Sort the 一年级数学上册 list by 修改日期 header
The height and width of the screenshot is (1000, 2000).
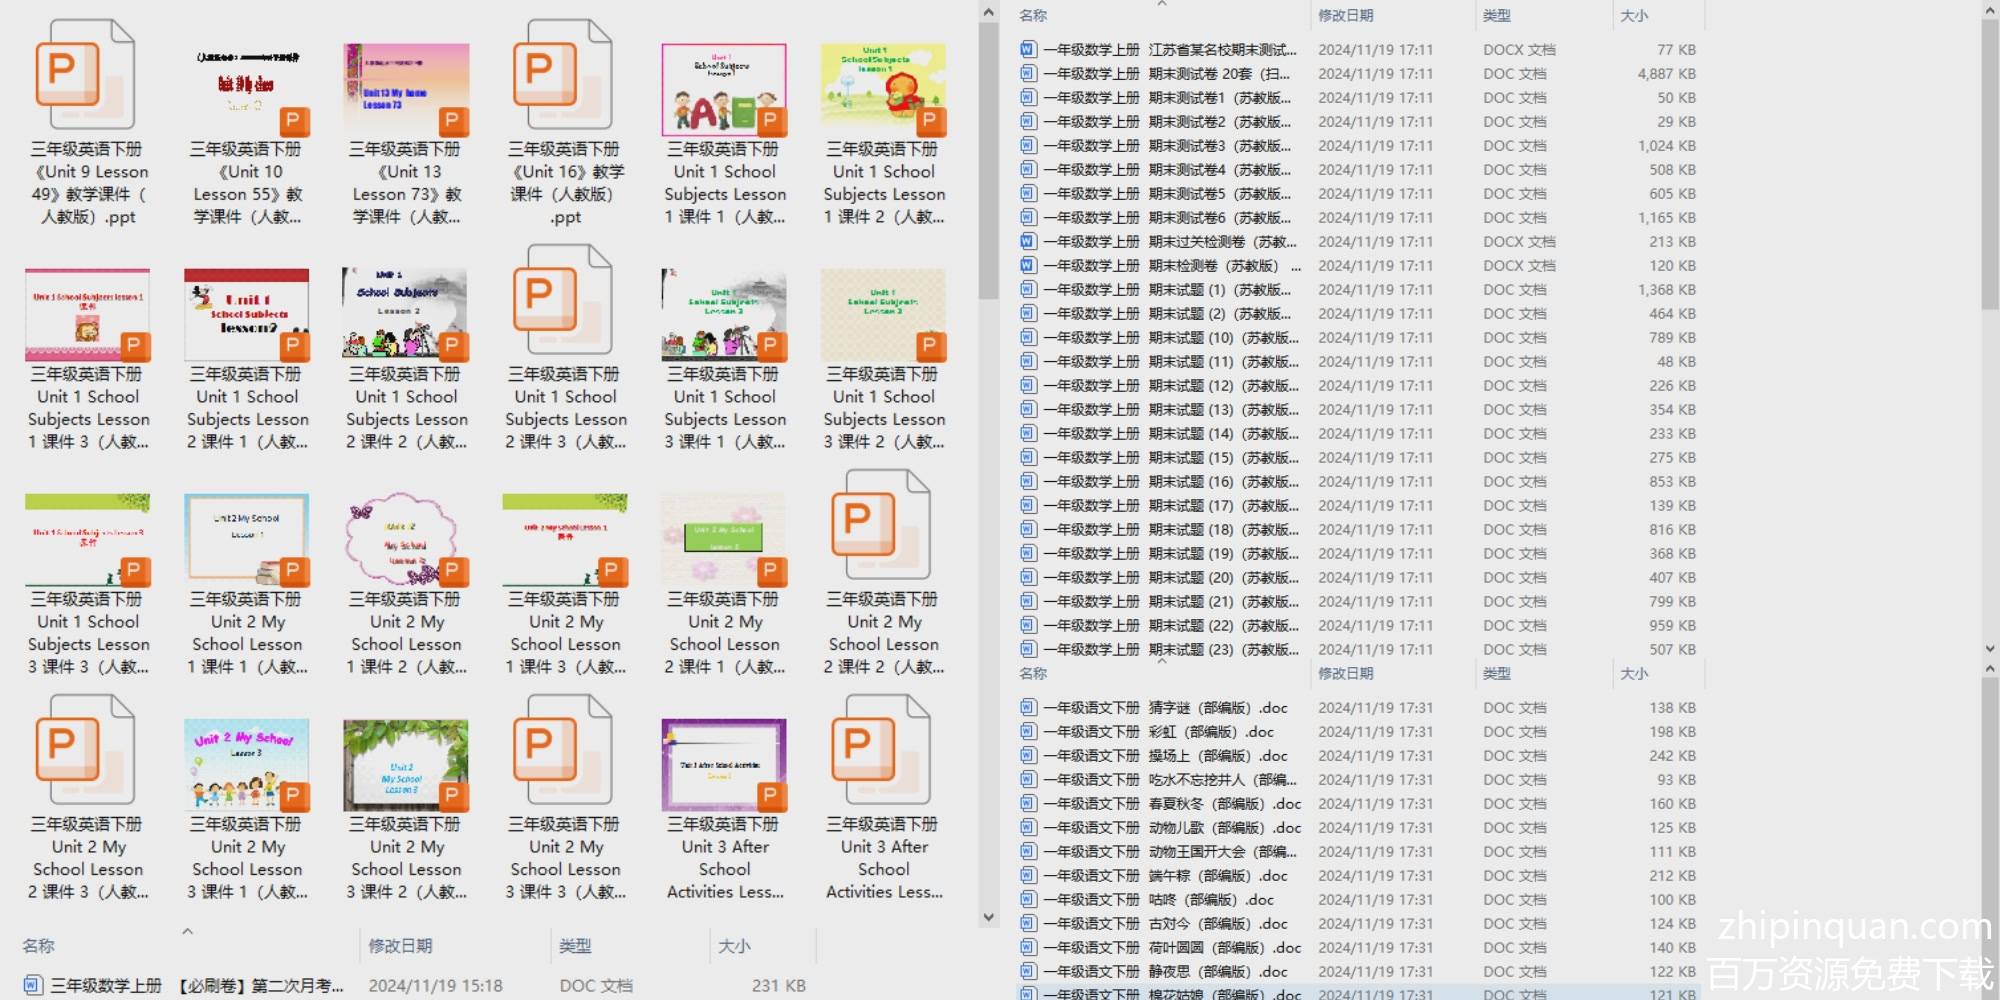pos(1346,15)
